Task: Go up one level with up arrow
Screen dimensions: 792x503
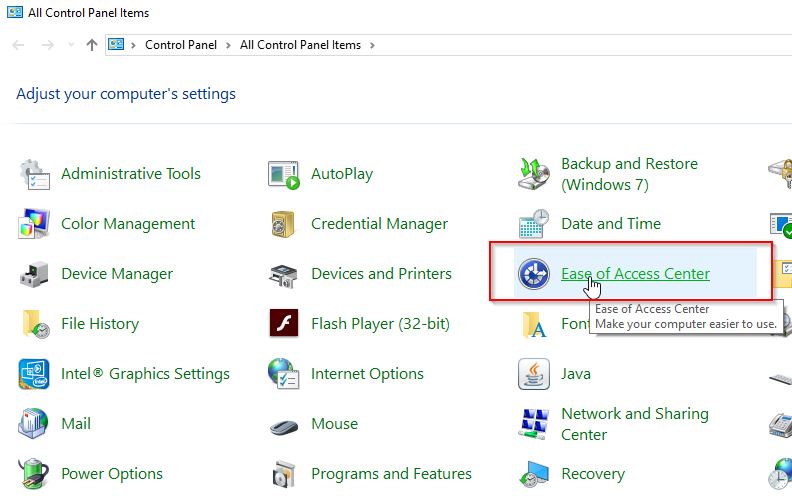Action: tap(92, 45)
